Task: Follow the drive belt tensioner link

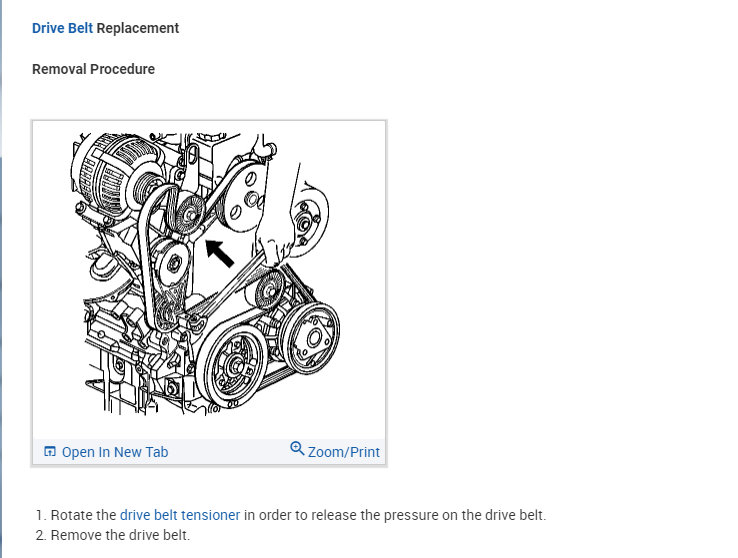Action: pos(180,515)
